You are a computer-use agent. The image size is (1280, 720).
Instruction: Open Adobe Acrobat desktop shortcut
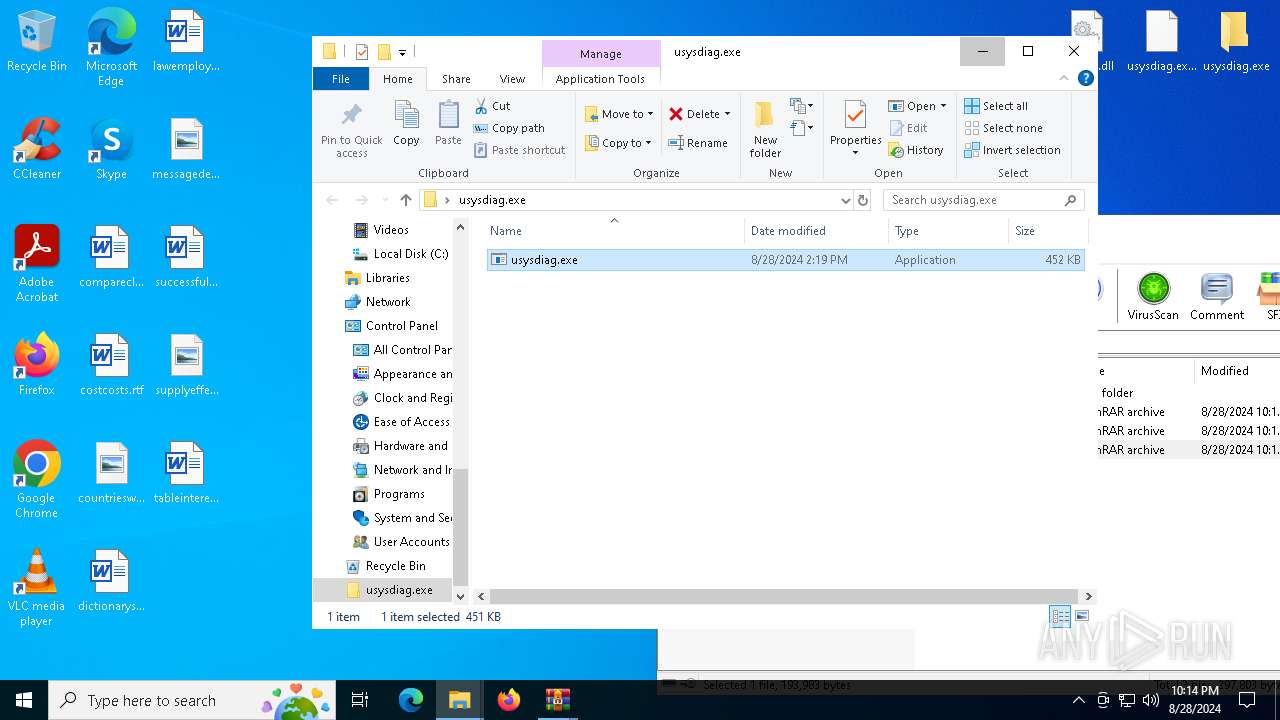[36, 264]
